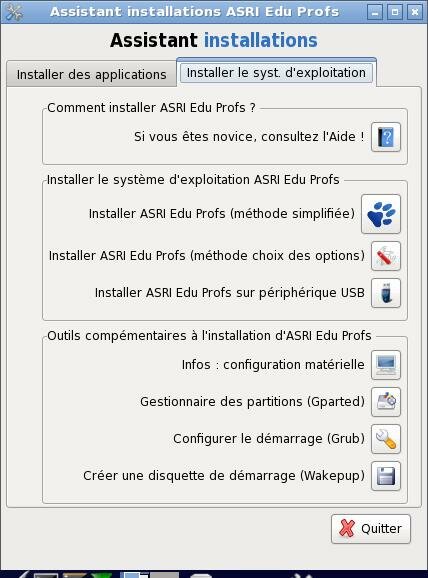Image resolution: width=428 pixels, height=578 pixels.
Task: Show hardware configuration with the monitor icon
Action: point(386,365)
